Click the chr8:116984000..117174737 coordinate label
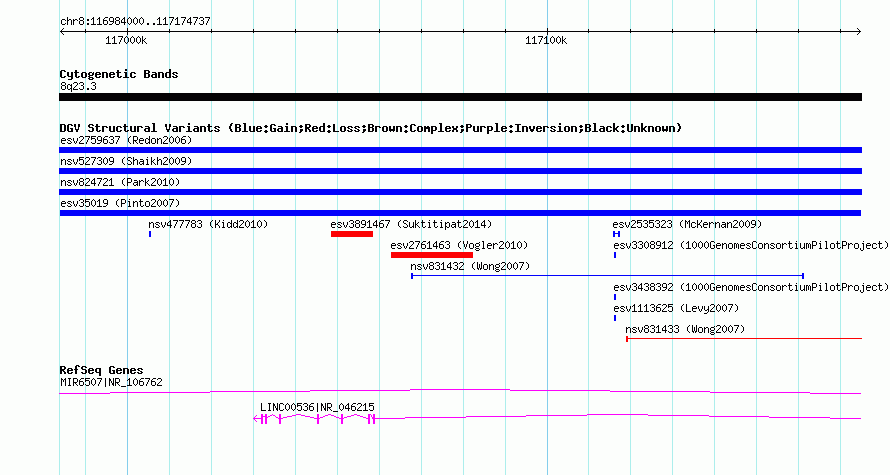890x475 pixels. tap(135, 22)
